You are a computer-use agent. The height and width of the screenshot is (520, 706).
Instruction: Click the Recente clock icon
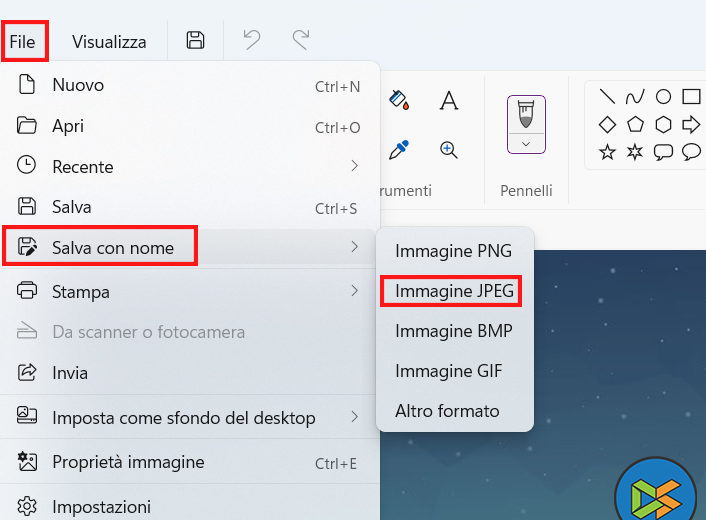(x=27, y=165)
